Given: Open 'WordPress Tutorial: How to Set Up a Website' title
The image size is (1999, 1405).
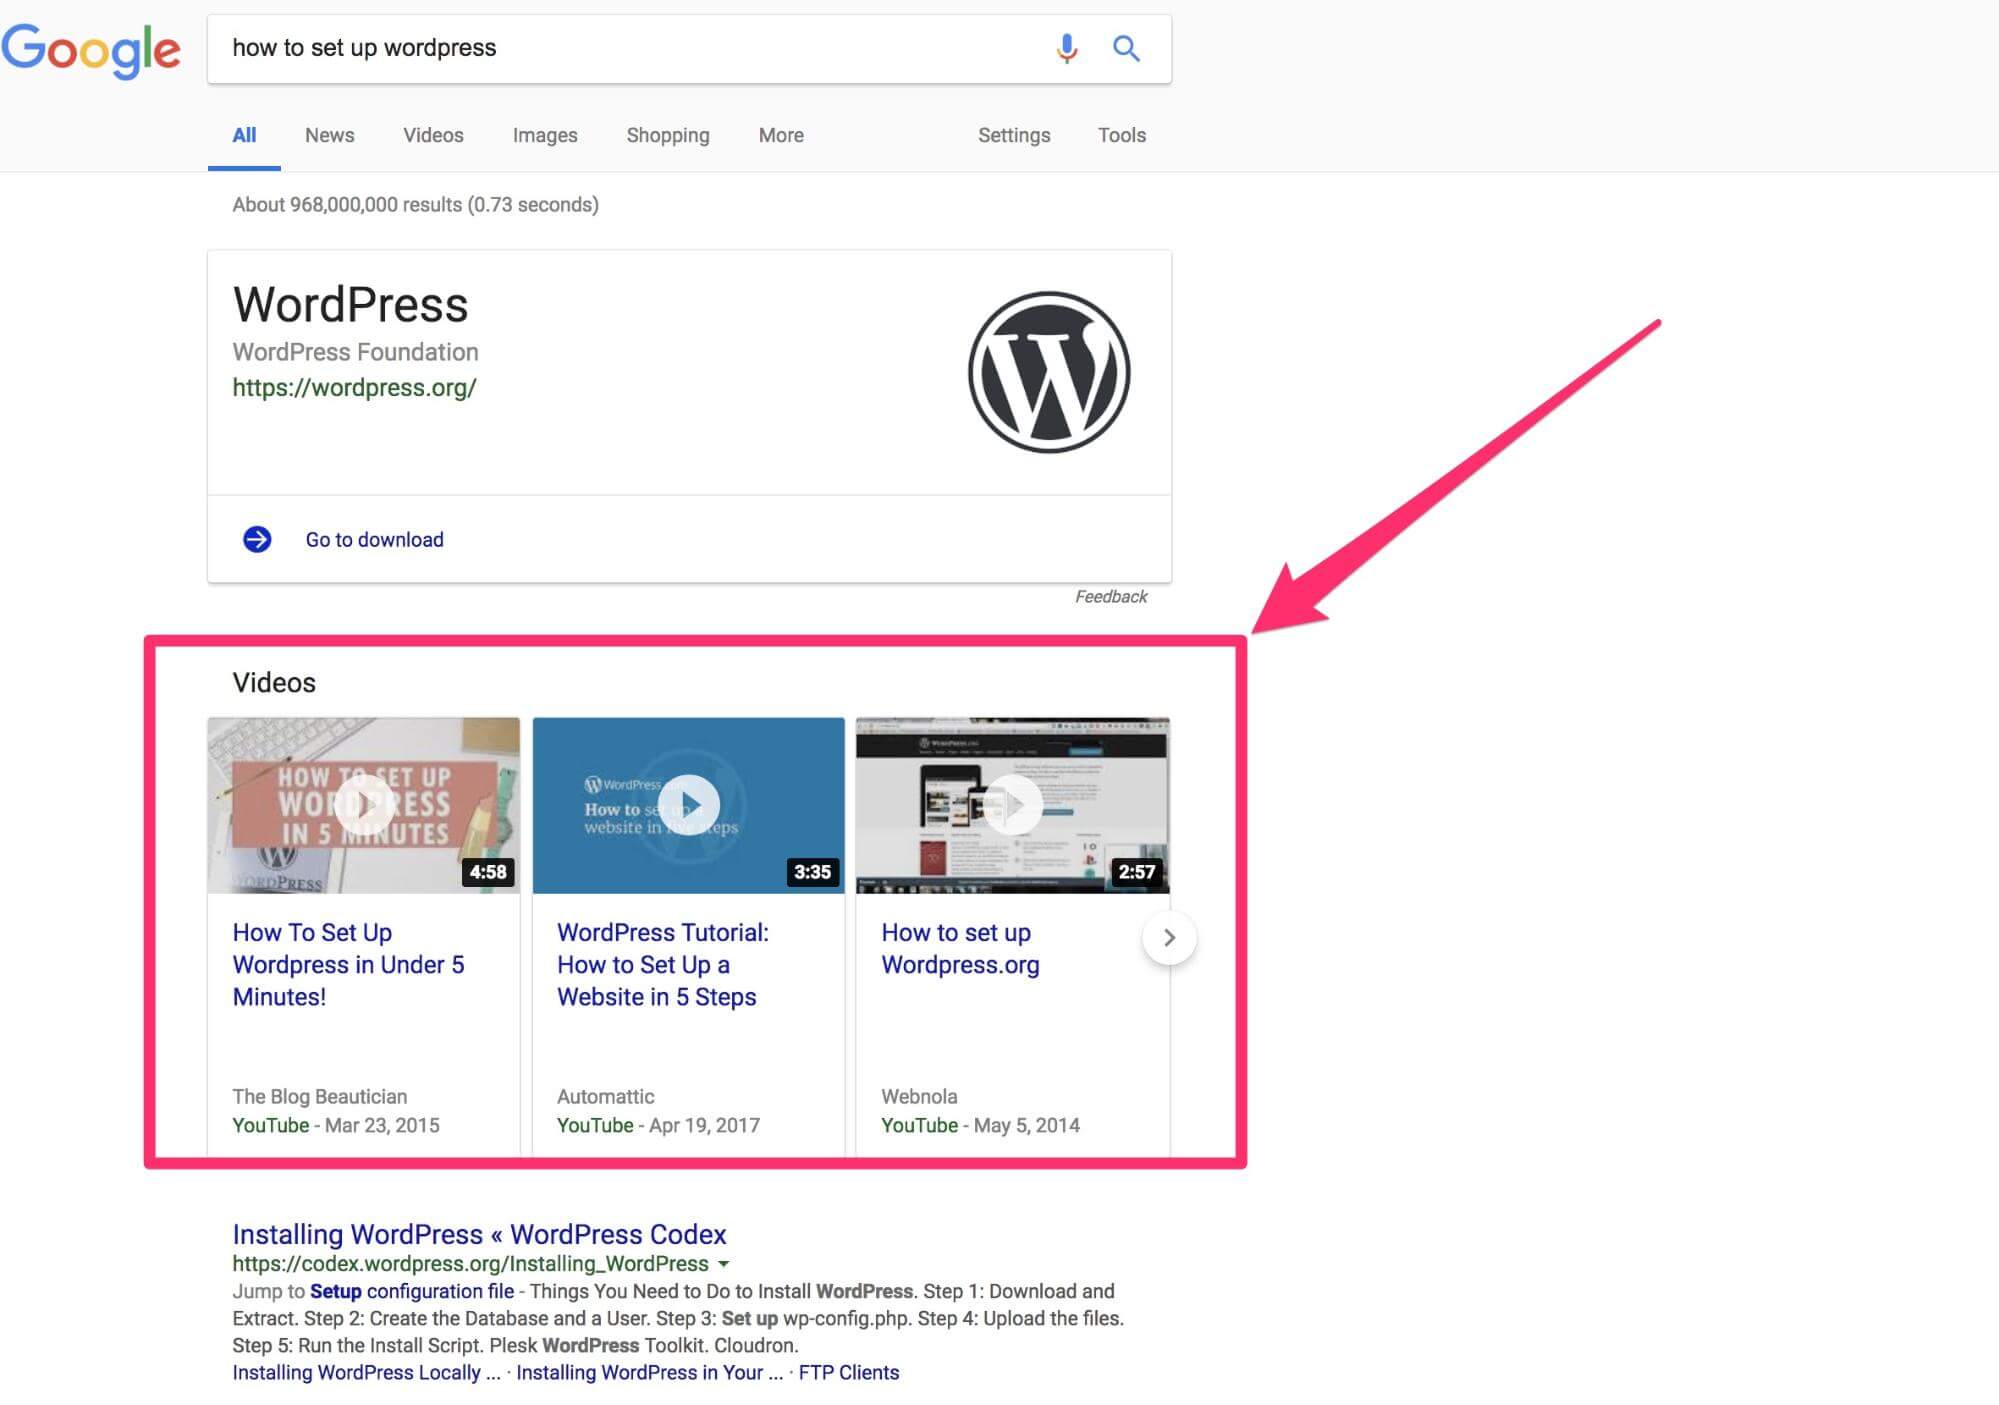Looking at the screenshot, I should 663,965.
